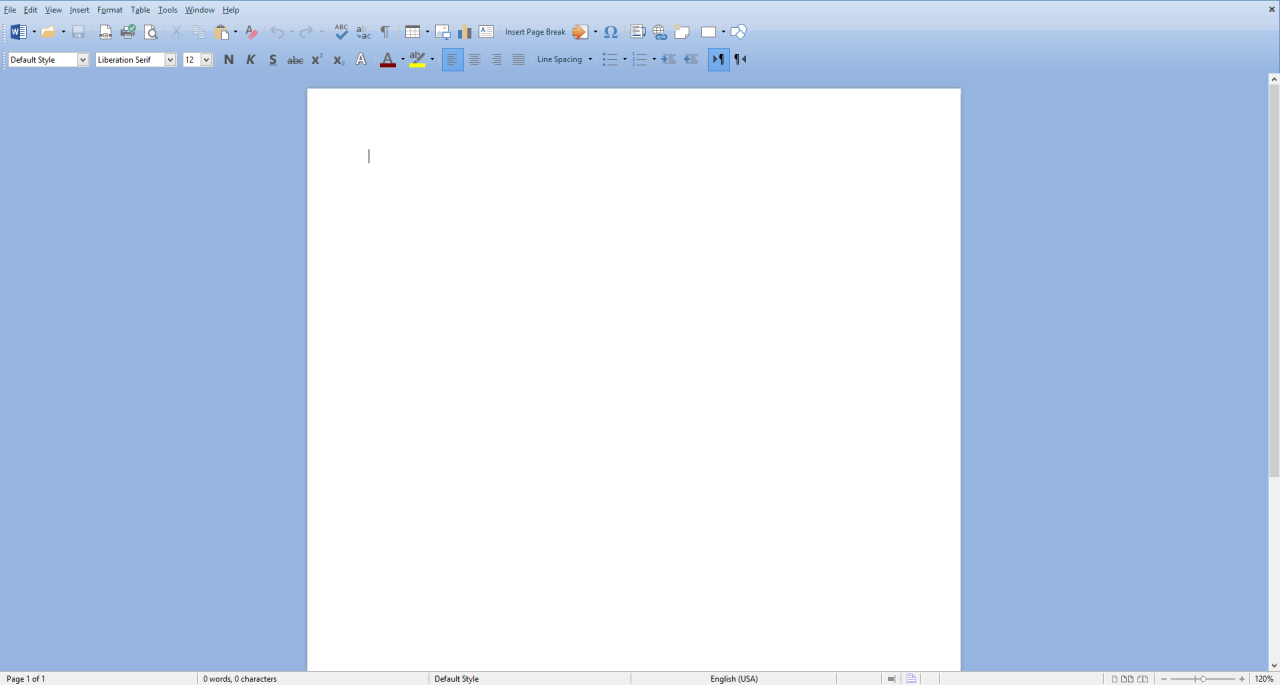The width and height of the screenshot is (1280, 685).
Task: Click the Insert Image icon
Action: point(443,32)
